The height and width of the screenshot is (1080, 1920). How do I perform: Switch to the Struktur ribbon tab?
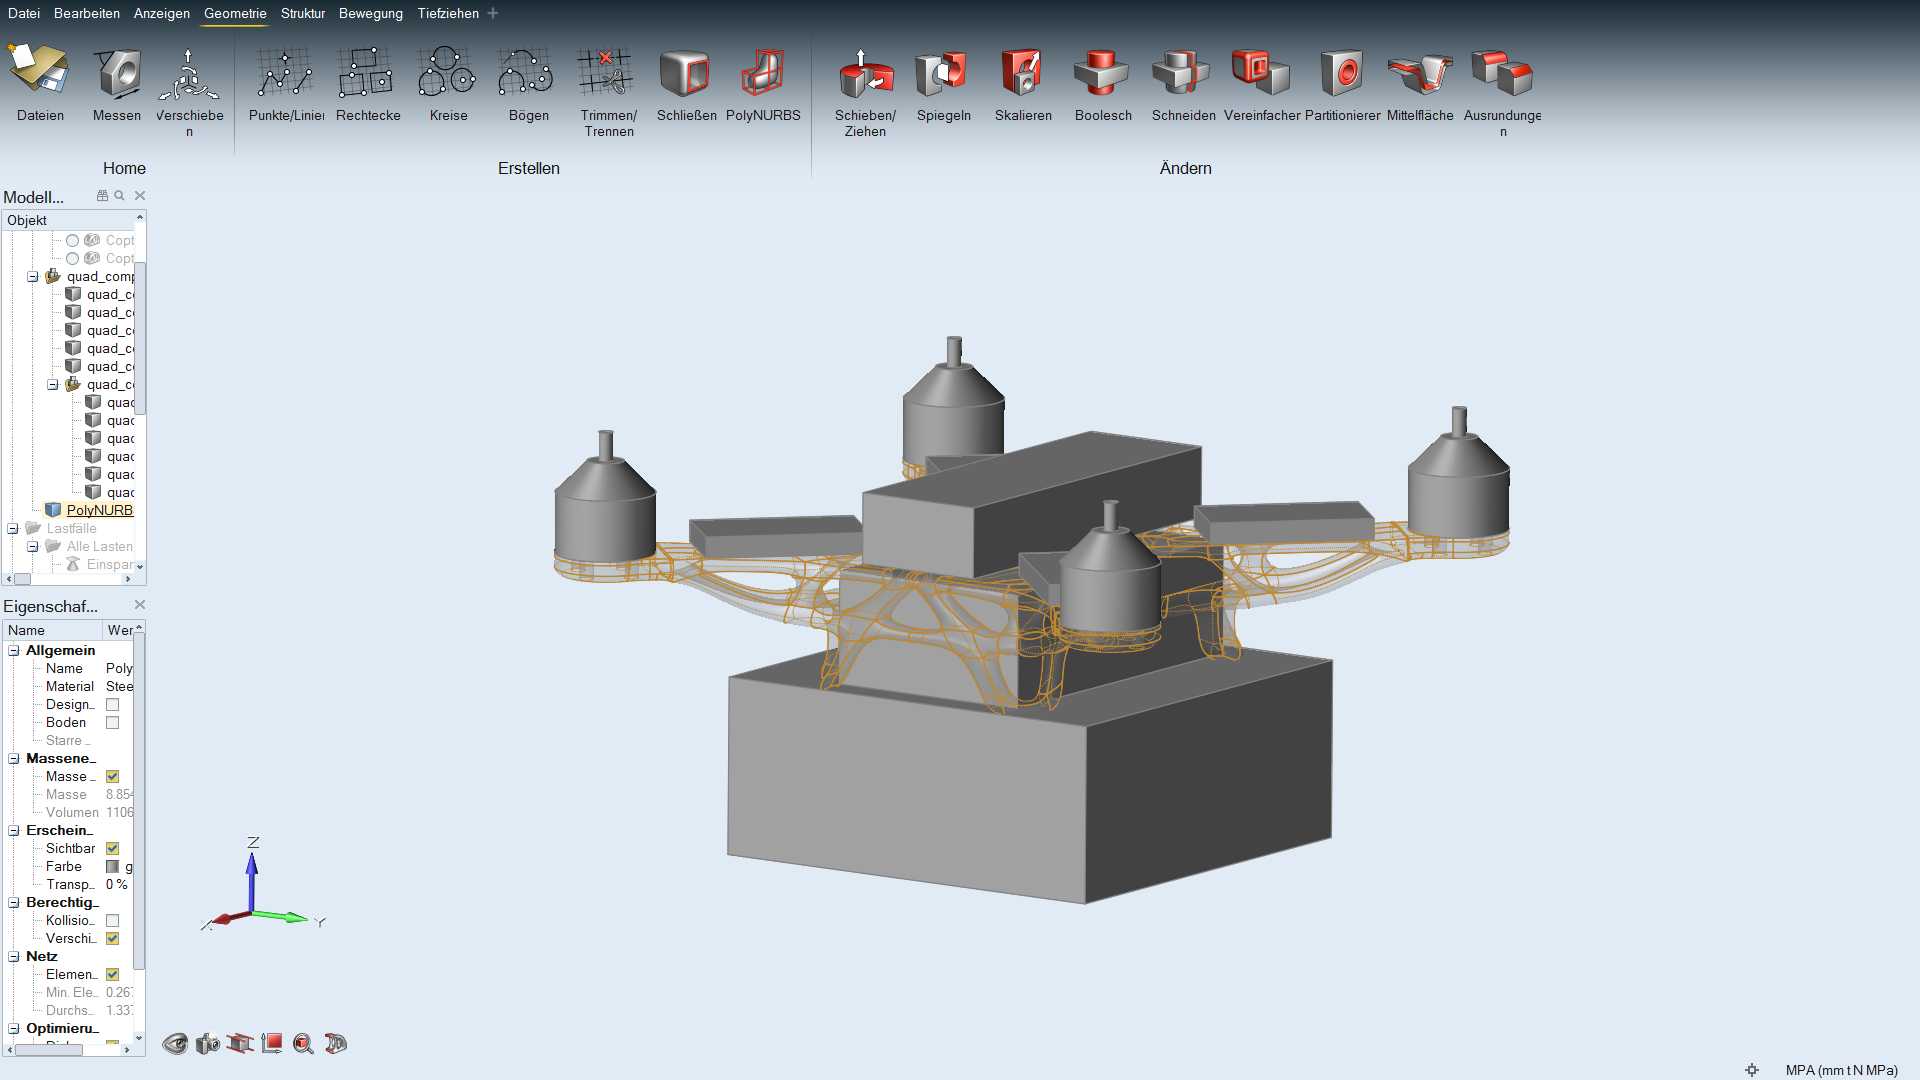click(303, 13)
